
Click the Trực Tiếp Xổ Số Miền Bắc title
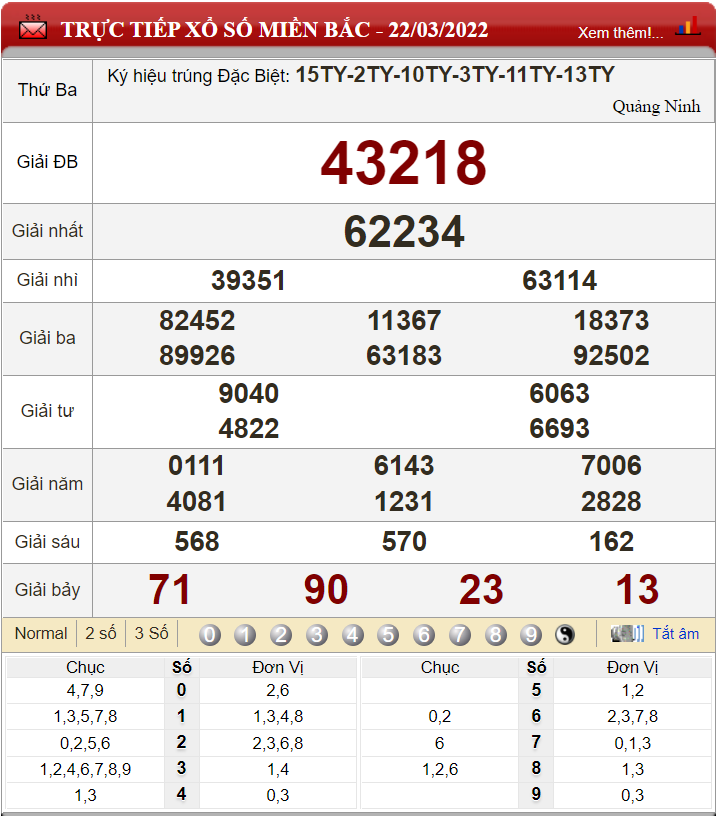[275, 29]
